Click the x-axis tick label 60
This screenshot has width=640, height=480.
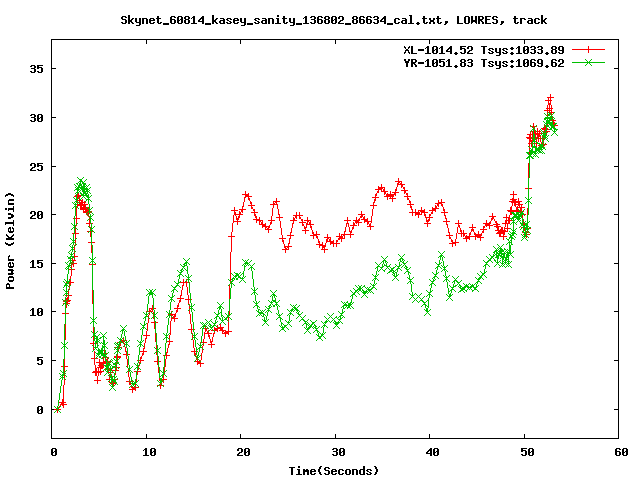[621, 452]
